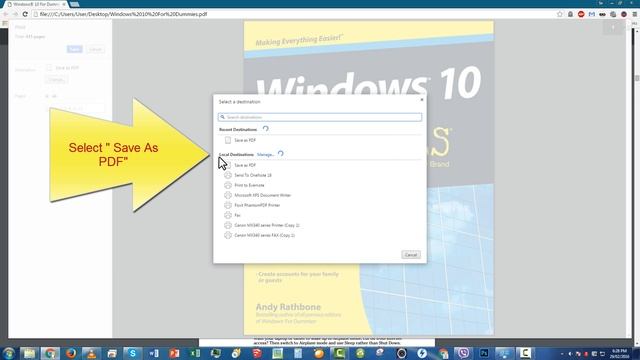This screenshot has width=640, height=360.
Task: Focus the address bar with the file URL
Action: click(294, 14)
